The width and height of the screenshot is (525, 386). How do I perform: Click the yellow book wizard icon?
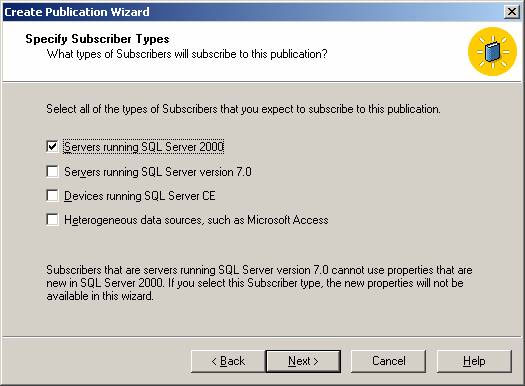(492, 52)
